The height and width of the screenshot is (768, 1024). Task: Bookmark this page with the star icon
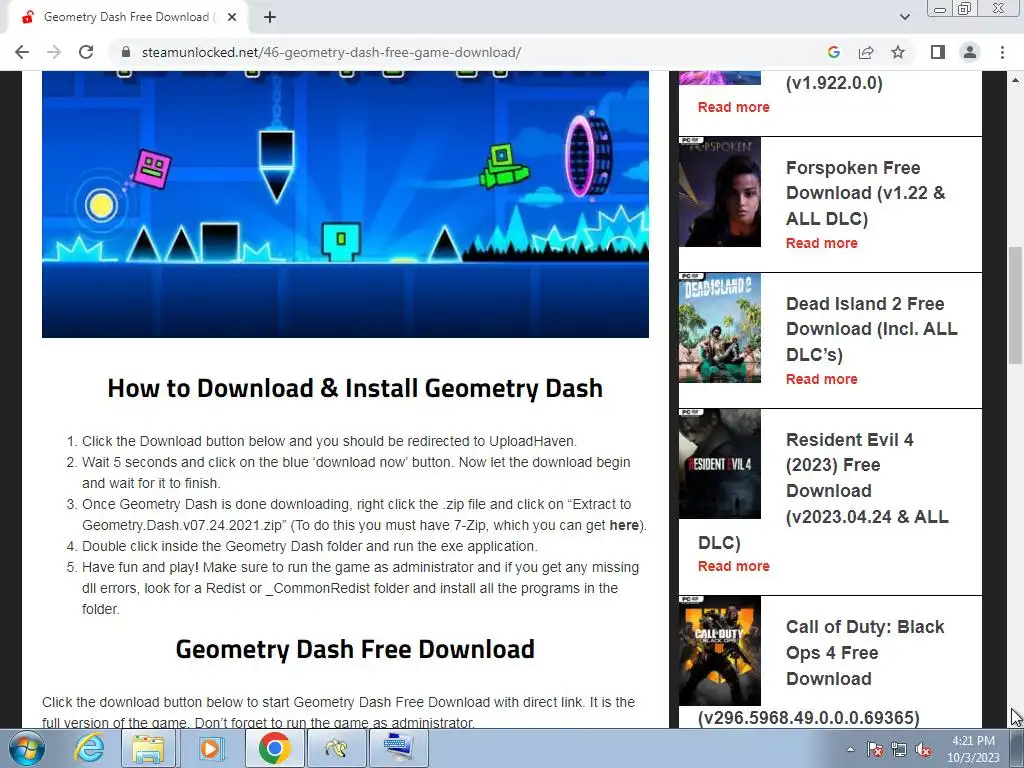click(898, 52)
